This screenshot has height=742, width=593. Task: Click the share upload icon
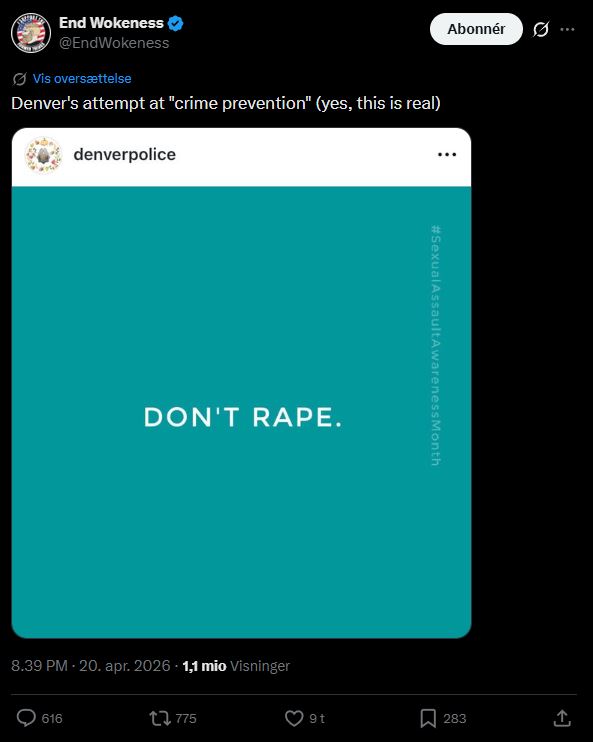[562, 718]
